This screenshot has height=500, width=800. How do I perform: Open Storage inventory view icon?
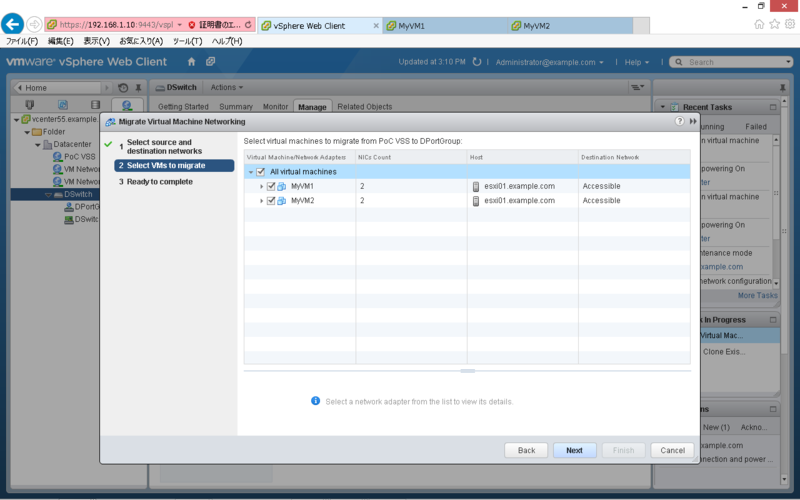click(95, 105)
